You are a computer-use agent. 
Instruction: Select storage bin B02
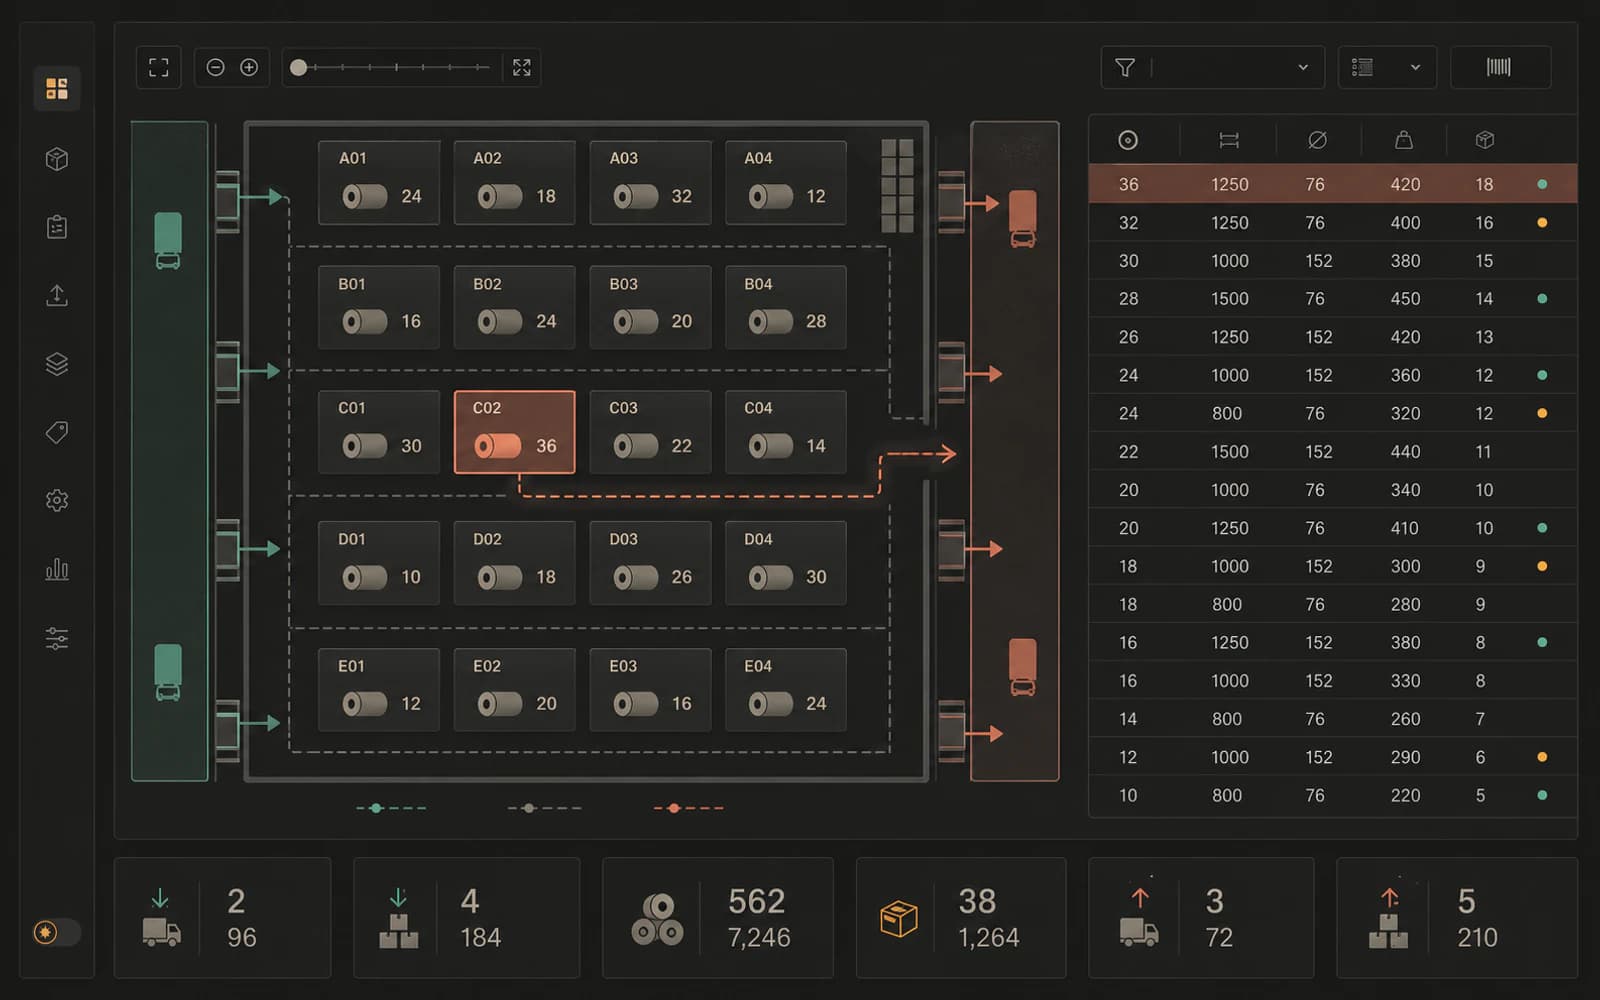tap(514, 307)
